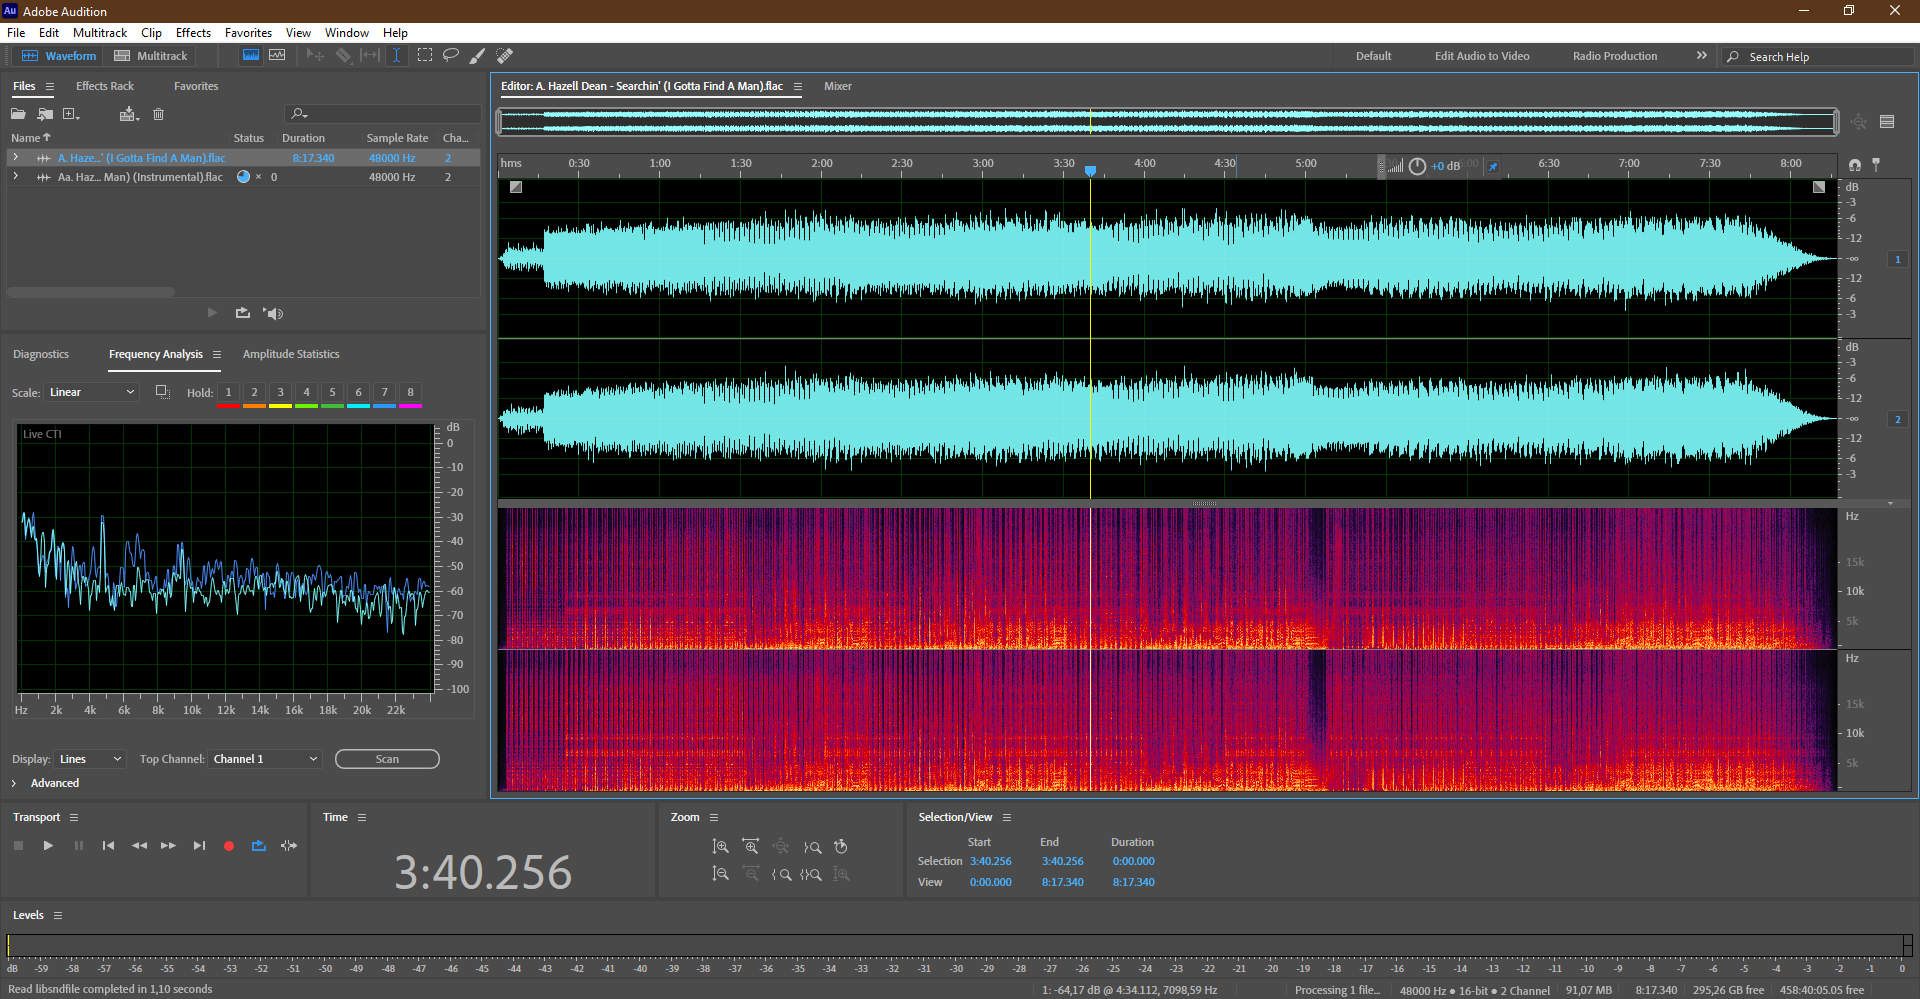Open the Scale Linear dropdown

click(x=91, y=392)
